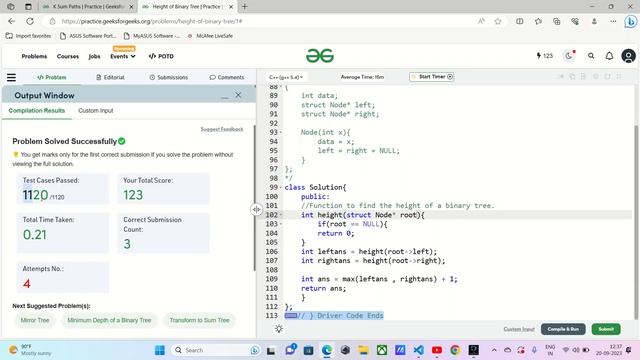
Task: Open Windows Start menu
Action: click(x=160, y=350)
